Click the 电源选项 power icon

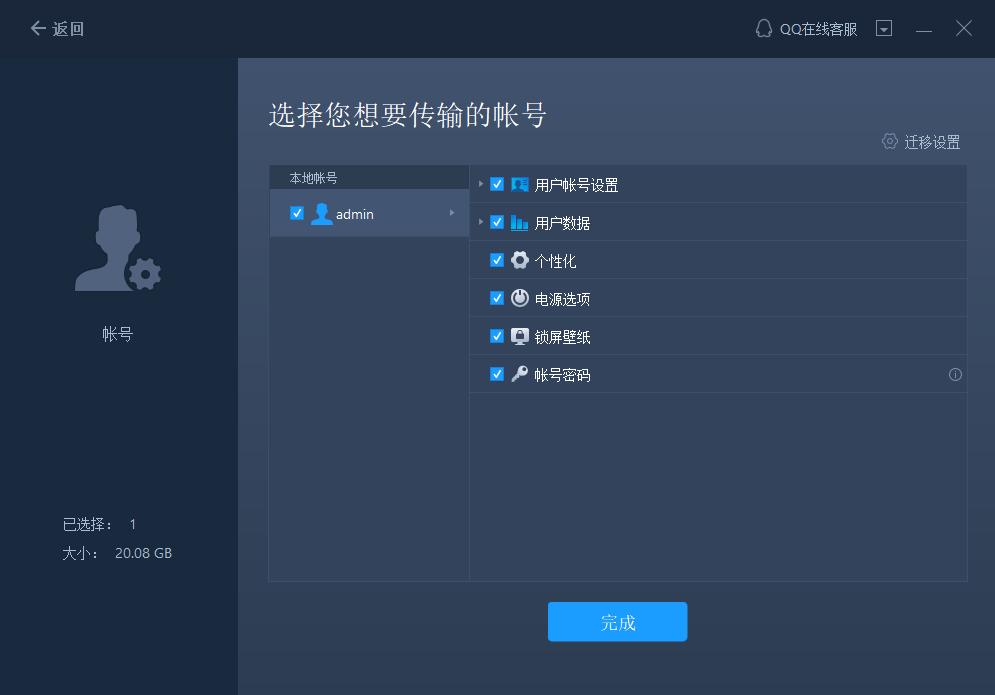[518, 298]
